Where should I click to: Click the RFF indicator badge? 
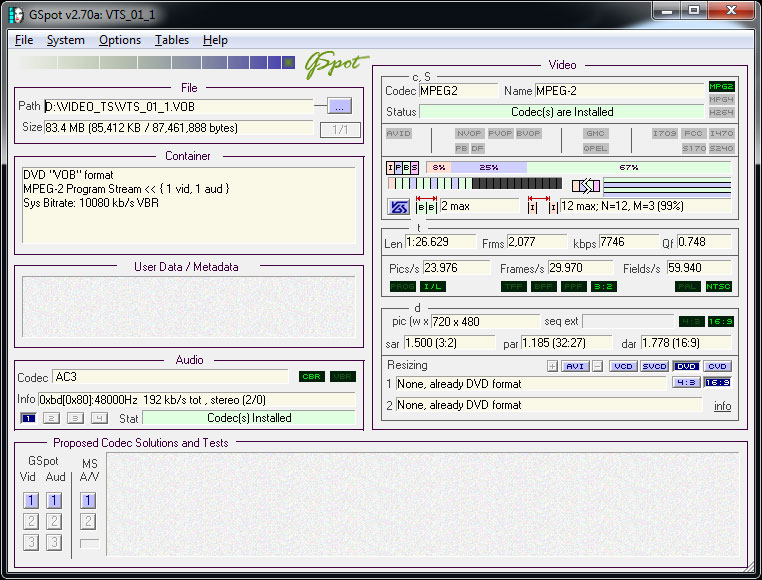pyautogui.click(x=573, y=286)
